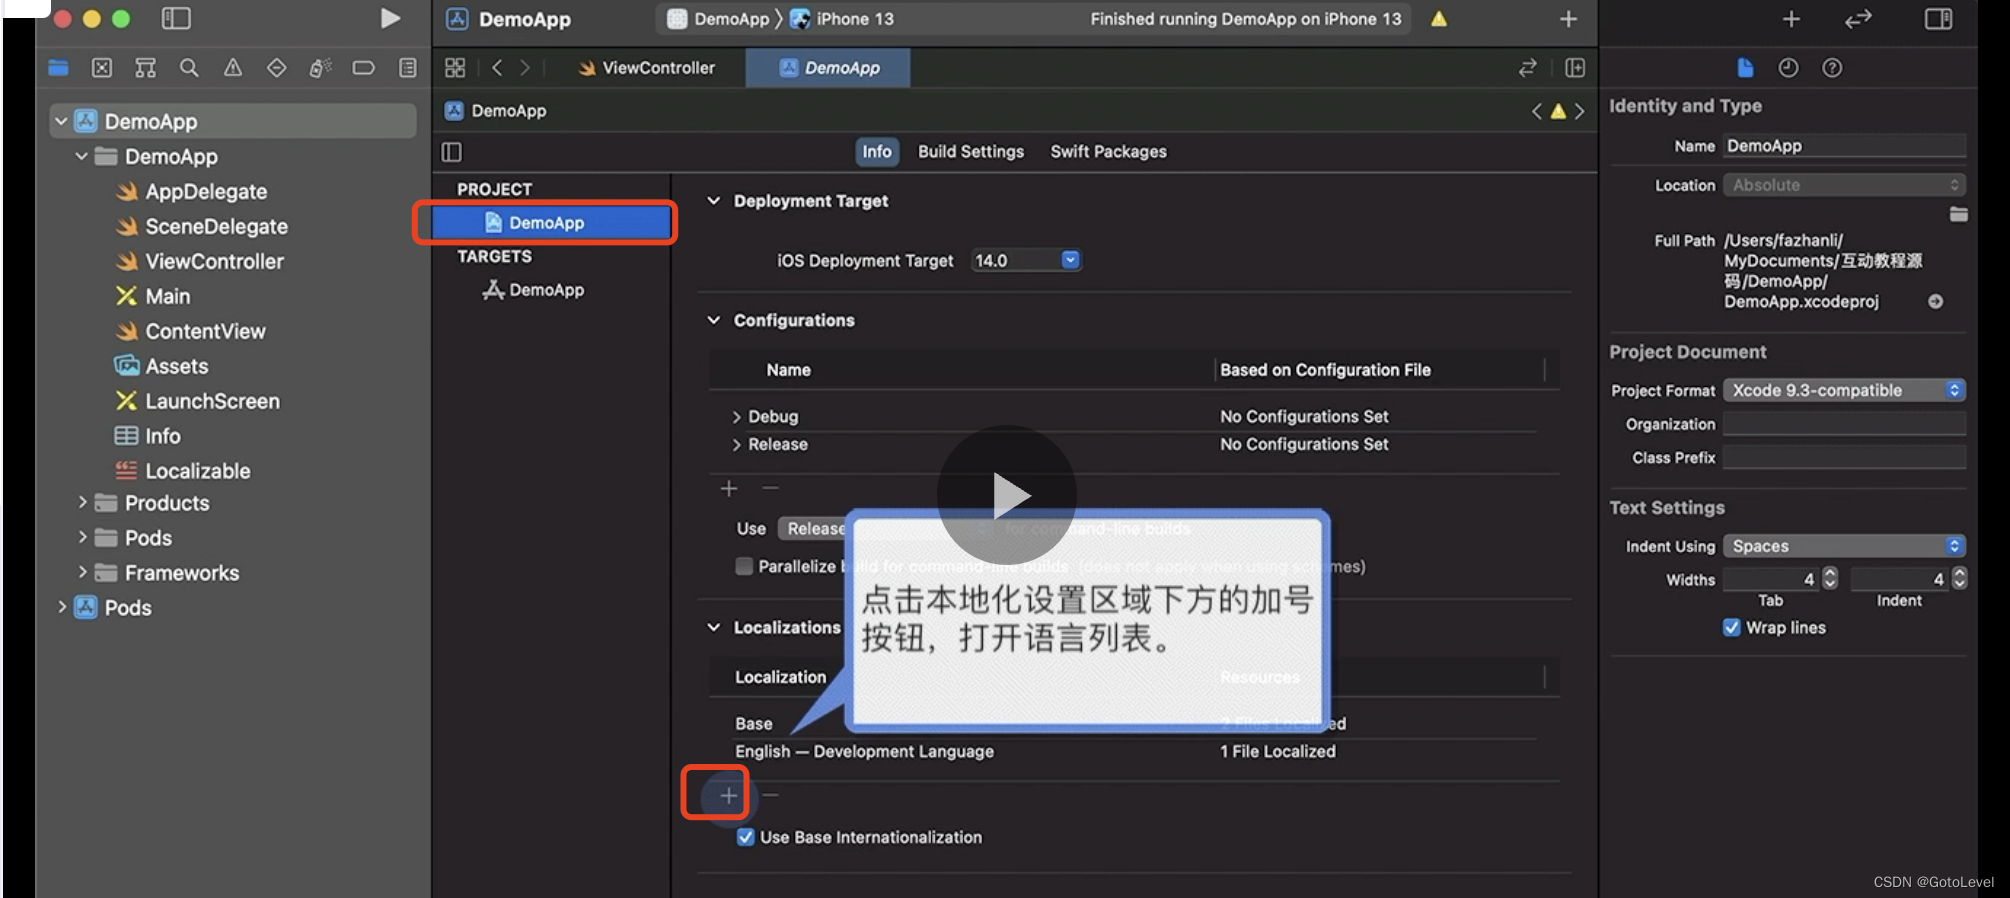Toggle the navigator sidebar icon
The width and height of the screenshot is (2010, 898).
[x=176, y=18]
